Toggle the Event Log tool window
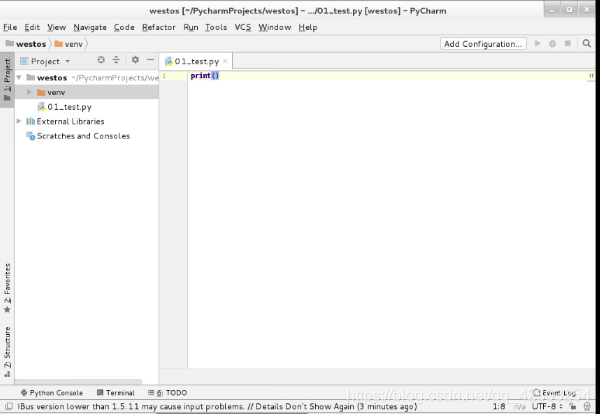Viewport: 600px width, 414px height. pos(555,393)
